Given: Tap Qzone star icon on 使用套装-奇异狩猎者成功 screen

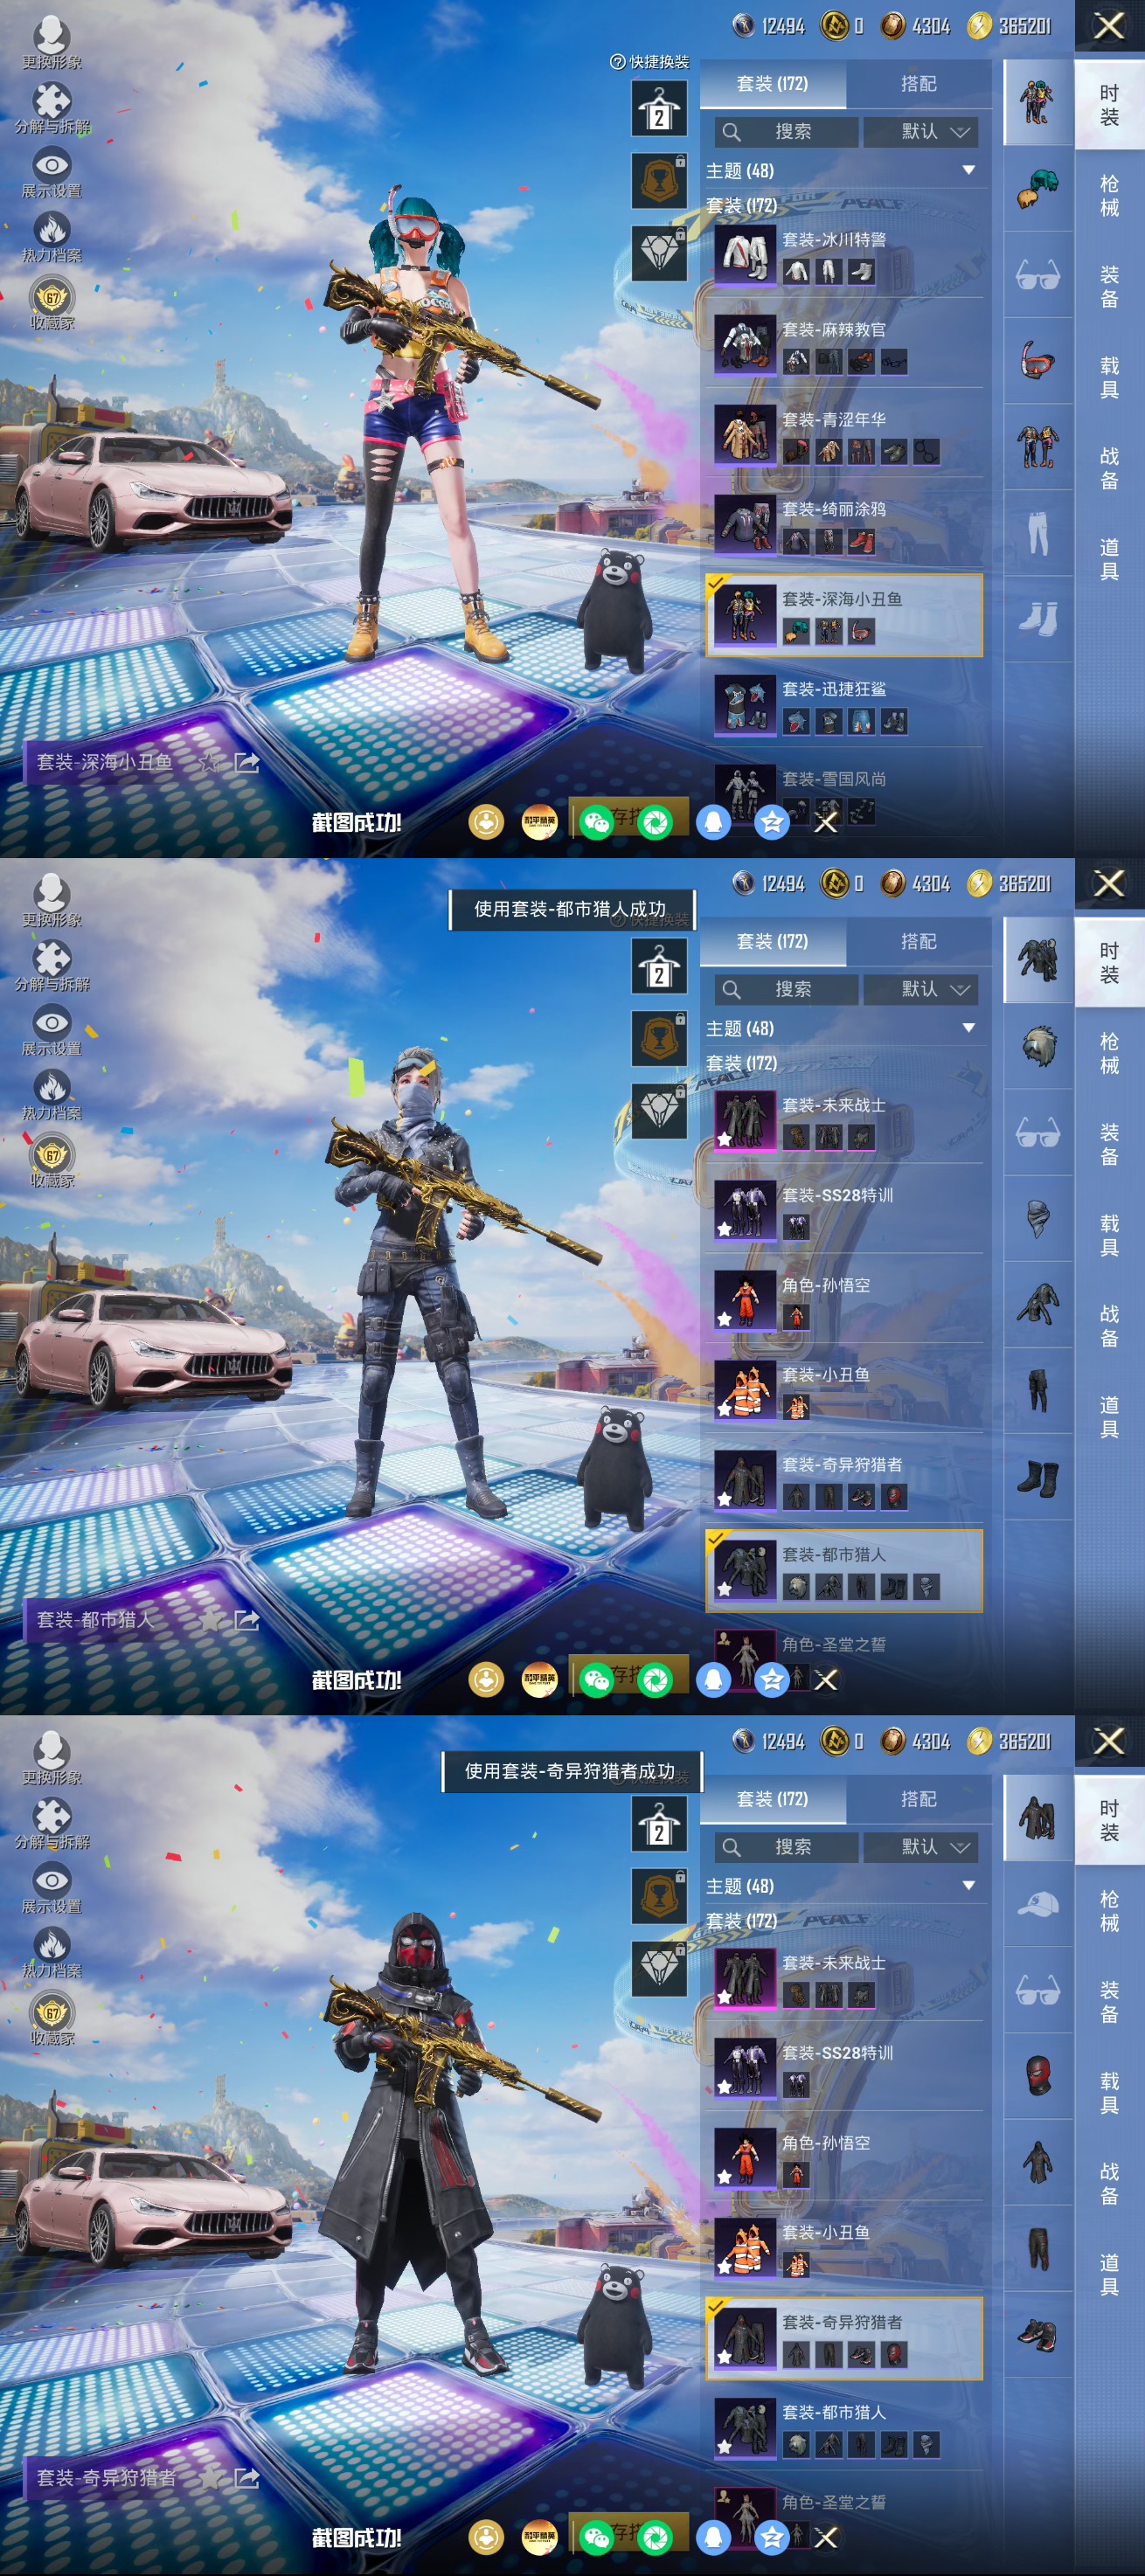Looking at the screenshot, I should click(x=771, y=2537).
